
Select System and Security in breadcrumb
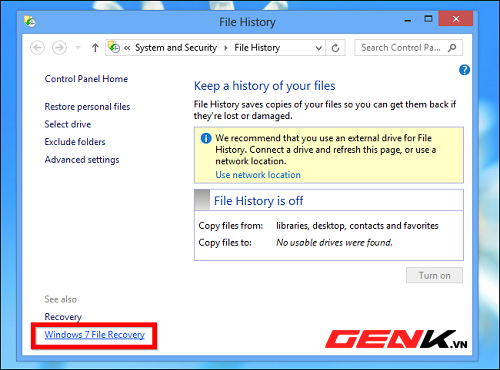176,48
